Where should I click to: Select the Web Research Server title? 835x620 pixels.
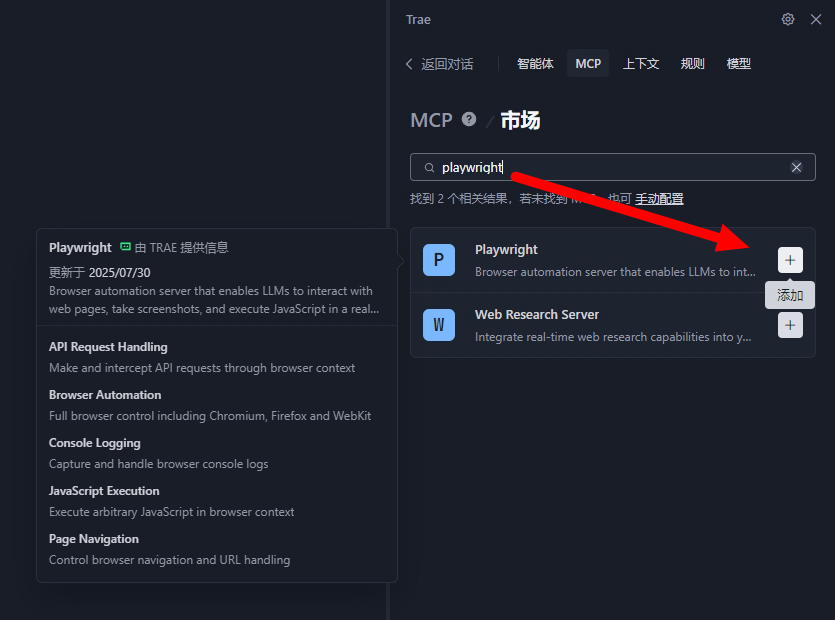pyautogui.click(x=537, y=315)
